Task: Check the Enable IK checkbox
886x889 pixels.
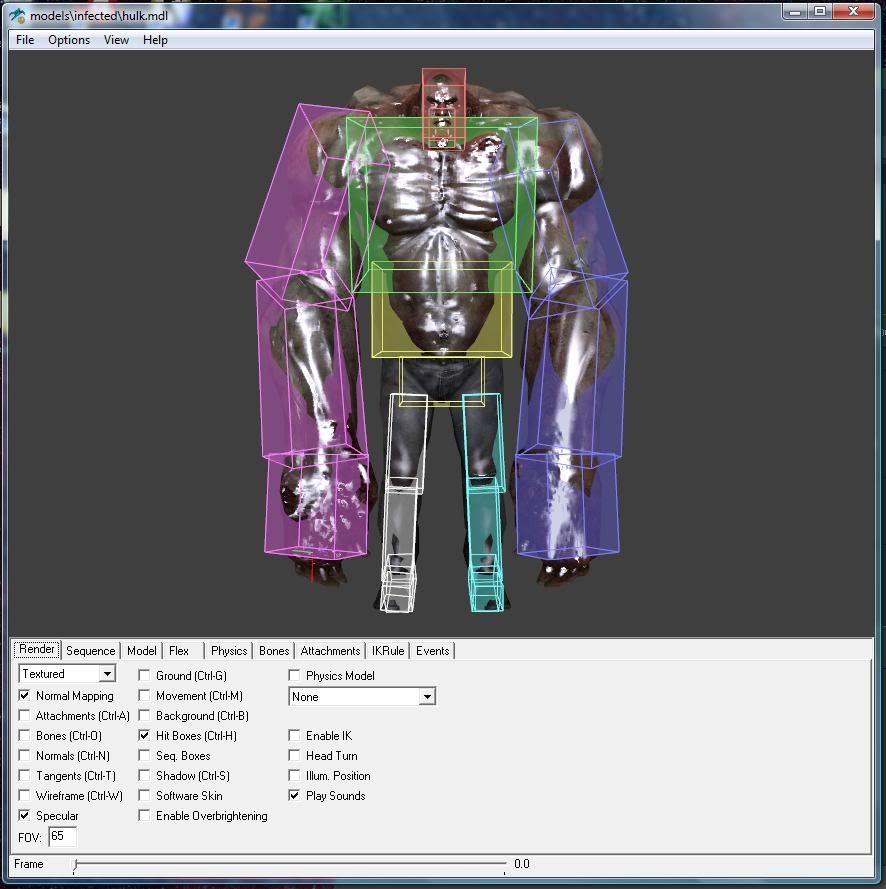Action: point(294,735)
